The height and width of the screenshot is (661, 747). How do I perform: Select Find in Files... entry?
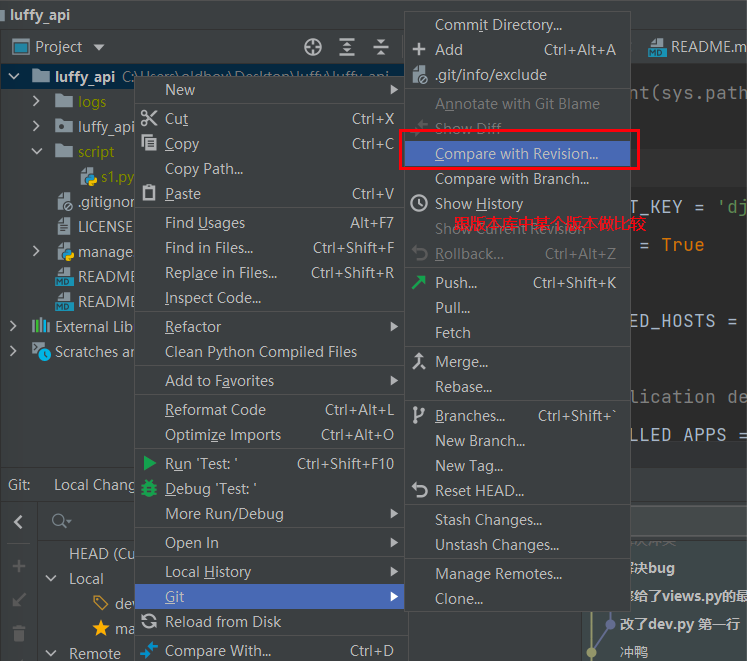[x=270, y=248]
